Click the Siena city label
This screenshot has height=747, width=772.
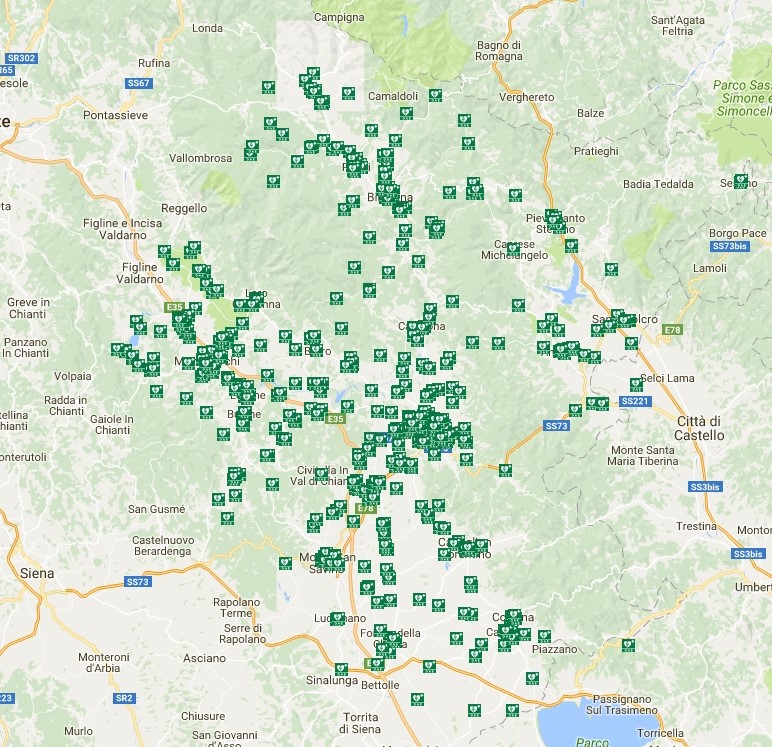pyautogui.click(x=37, y=573)
